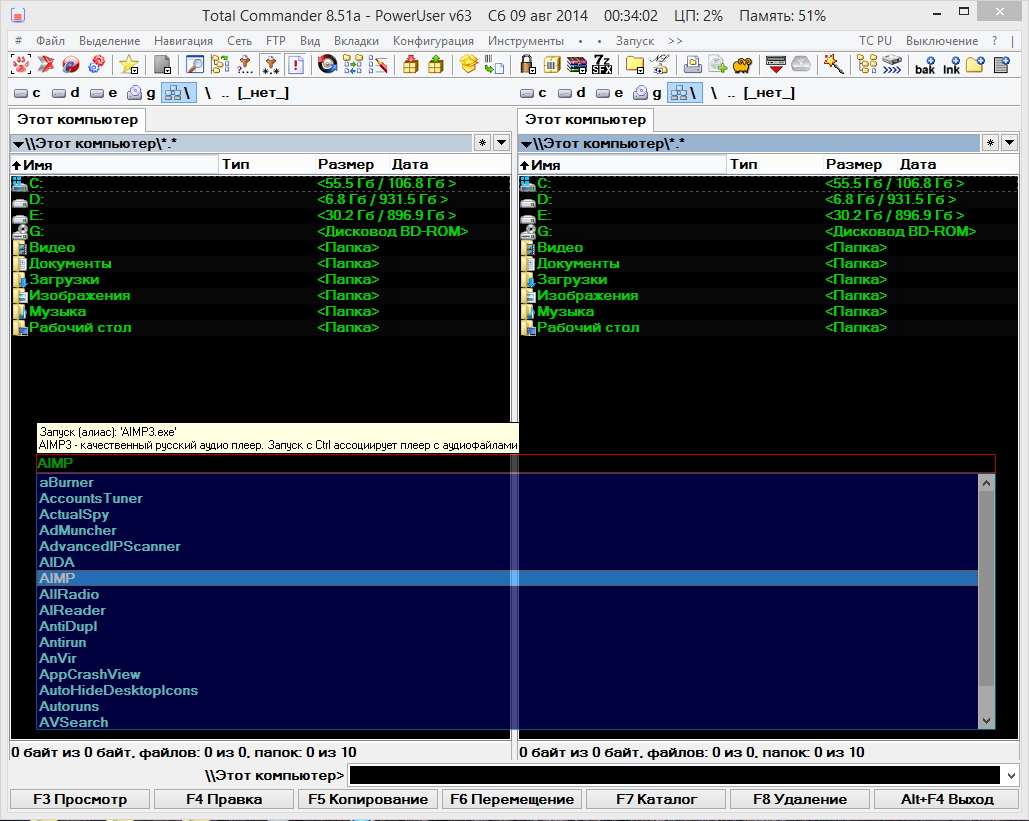
Task: Select network backslash drive in right drive bar
Action: (684, 93)
